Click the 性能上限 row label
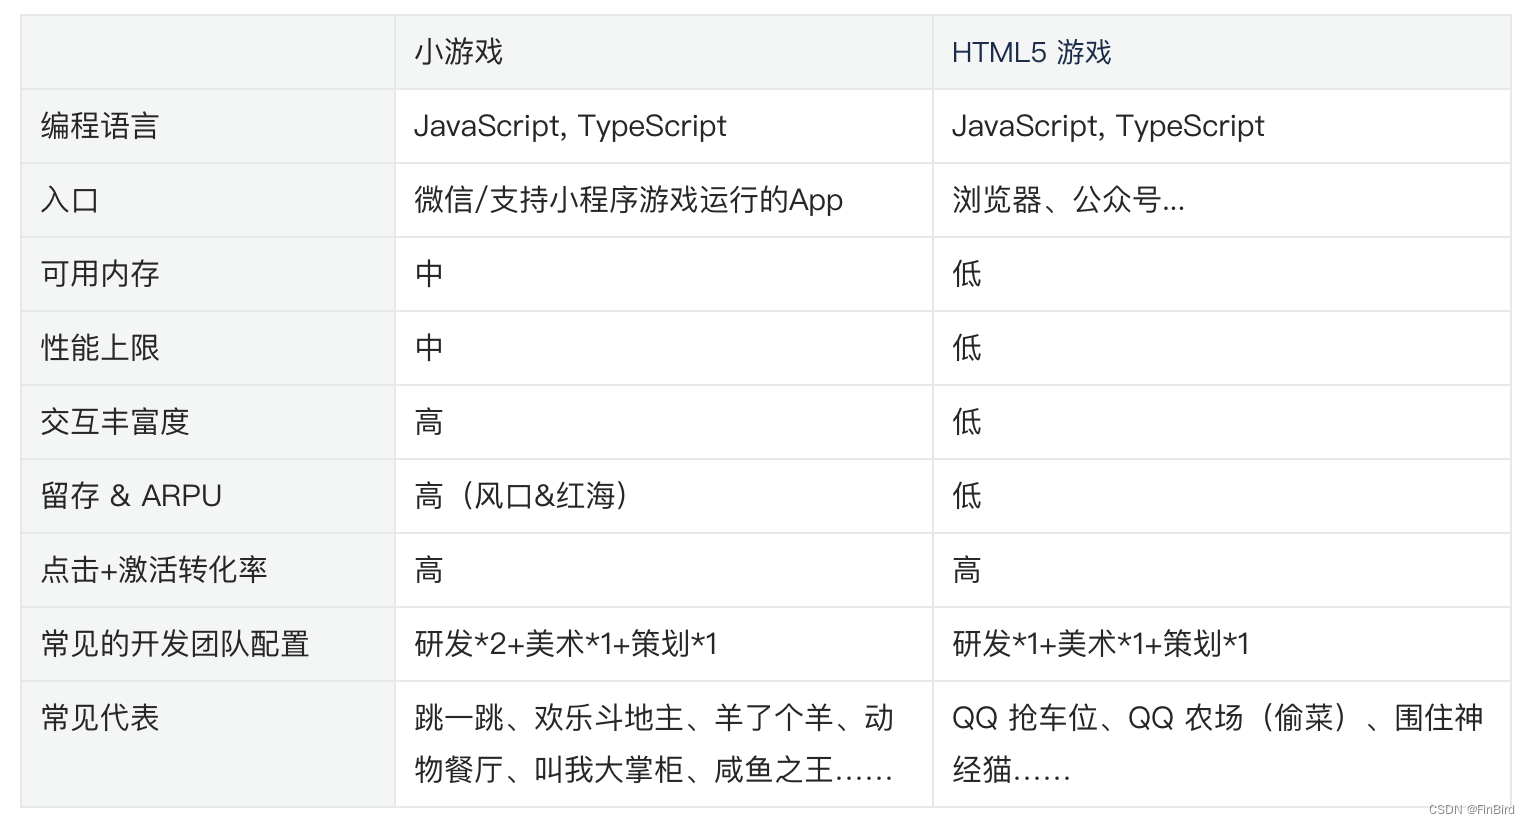 pos(100,348)
